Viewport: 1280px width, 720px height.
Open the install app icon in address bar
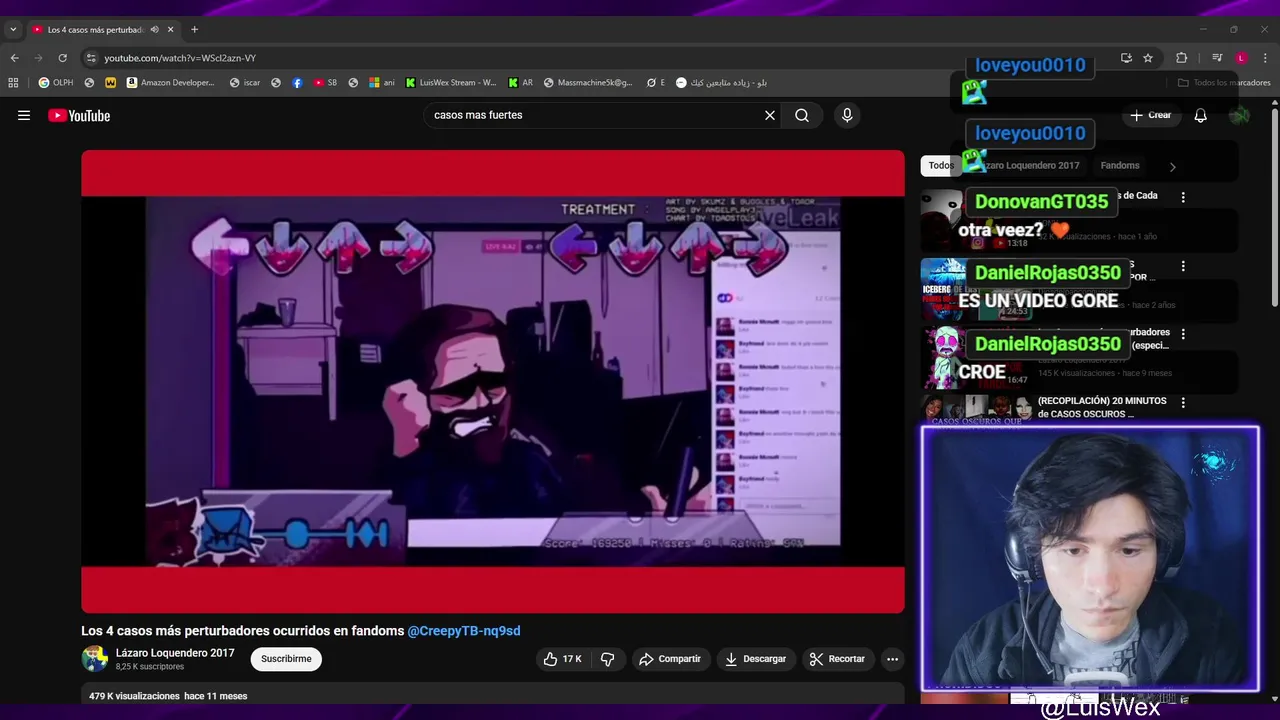click(1126, 58)
